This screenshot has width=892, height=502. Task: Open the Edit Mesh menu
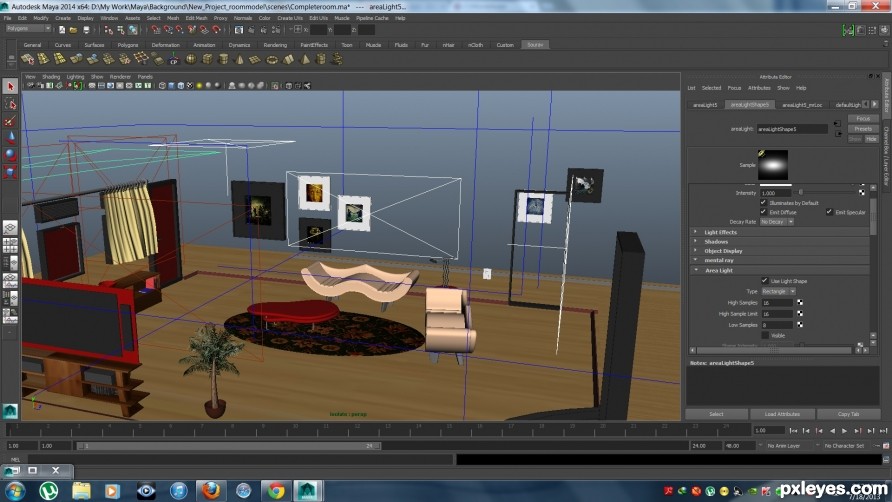tap(196, 18)
